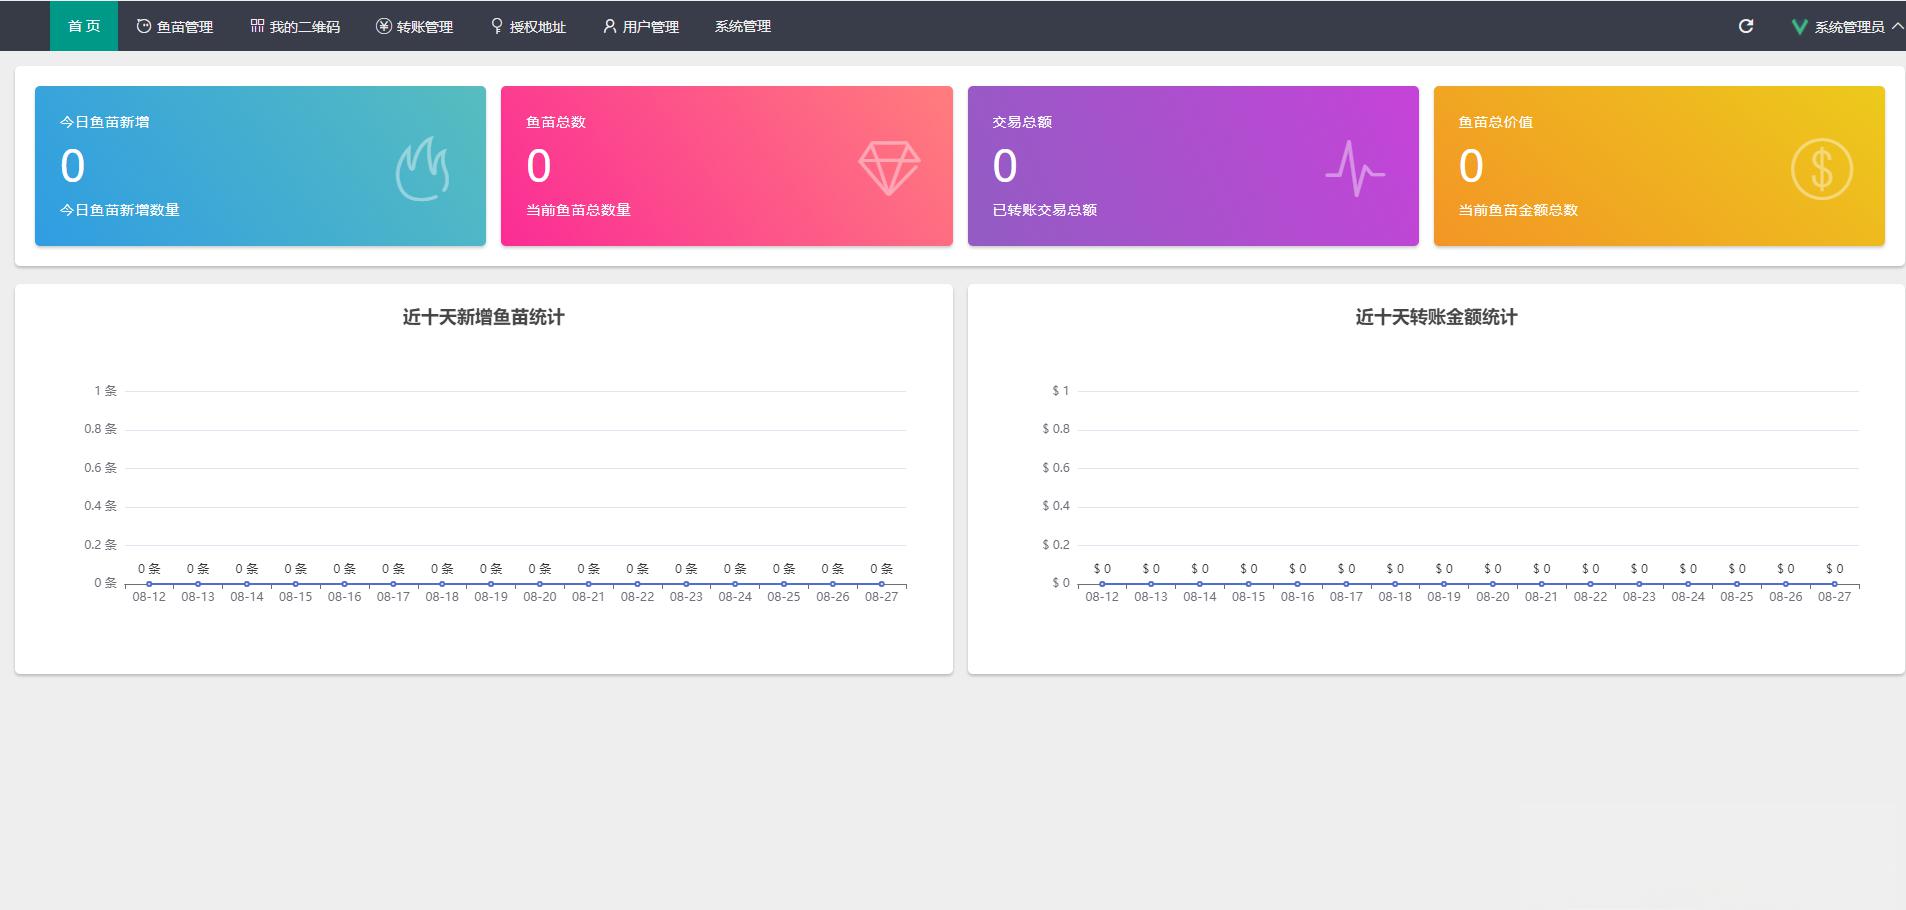The image size is (1906, 910).
Task: Click the 08-12 data point in 鱼苗 chart
Action: coord(149,583)
